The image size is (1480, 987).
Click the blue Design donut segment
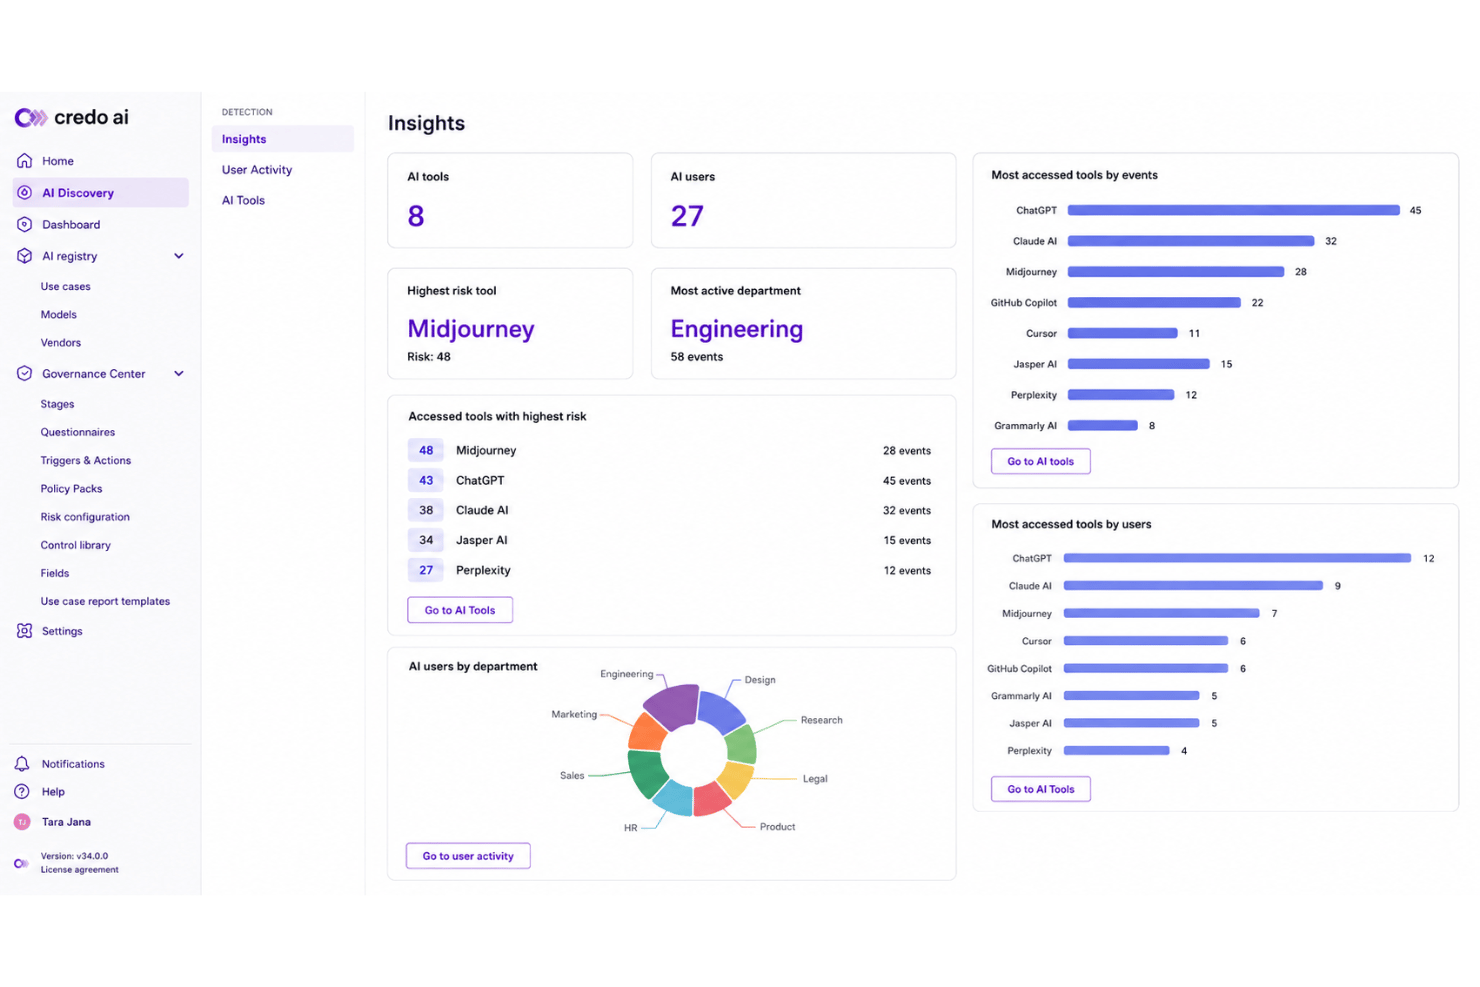tap(720, 711)
